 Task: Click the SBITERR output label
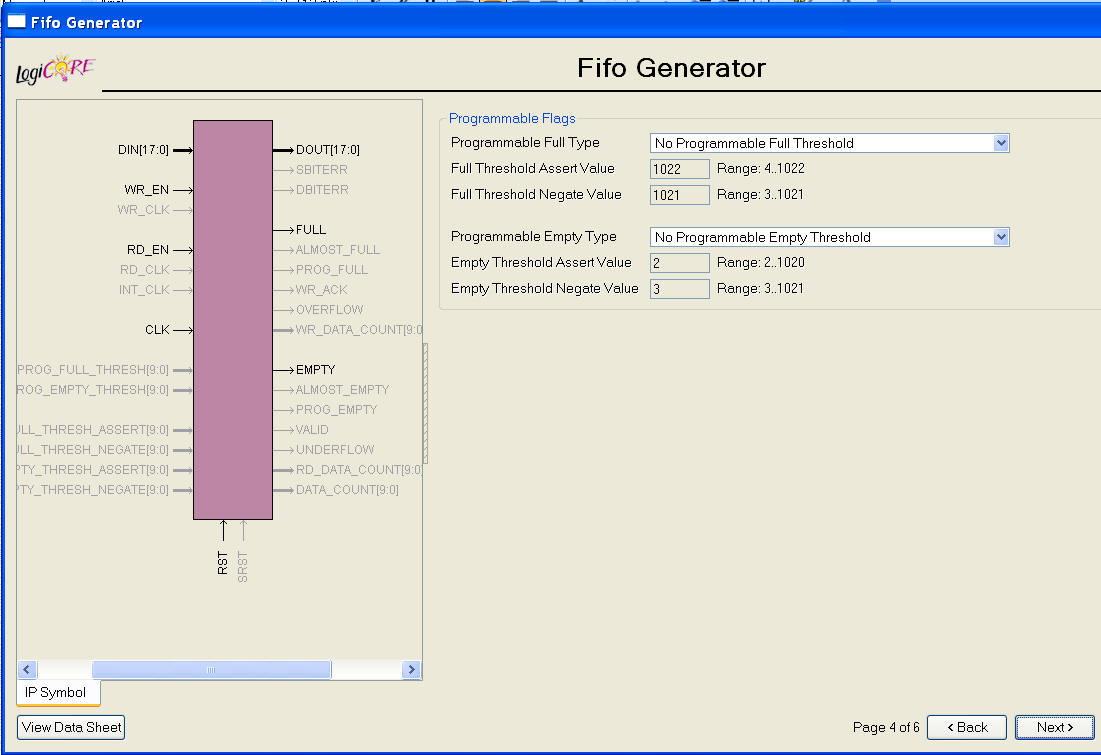click(x=322, y=170)
